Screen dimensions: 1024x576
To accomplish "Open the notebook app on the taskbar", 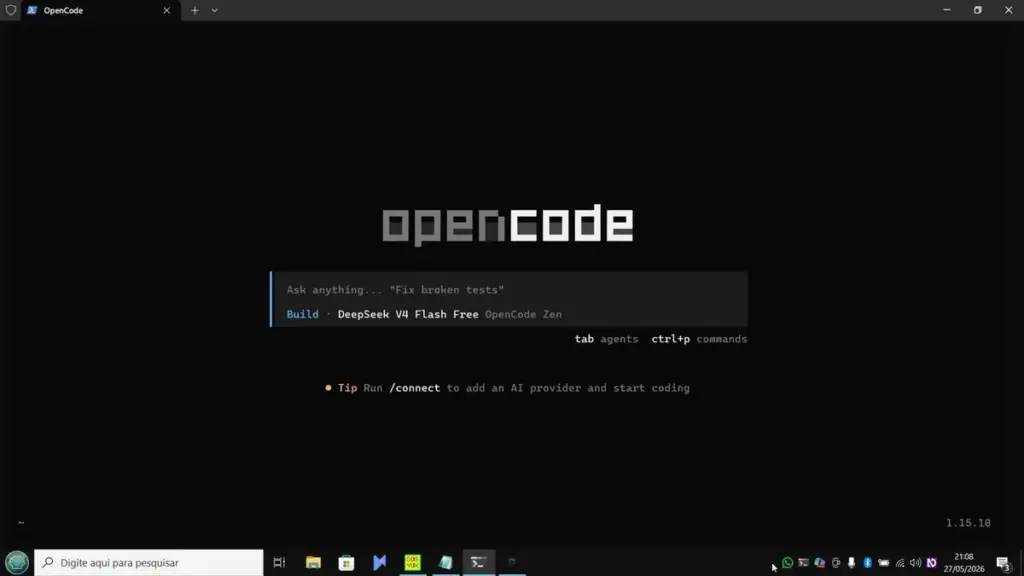I will [445, 562].
